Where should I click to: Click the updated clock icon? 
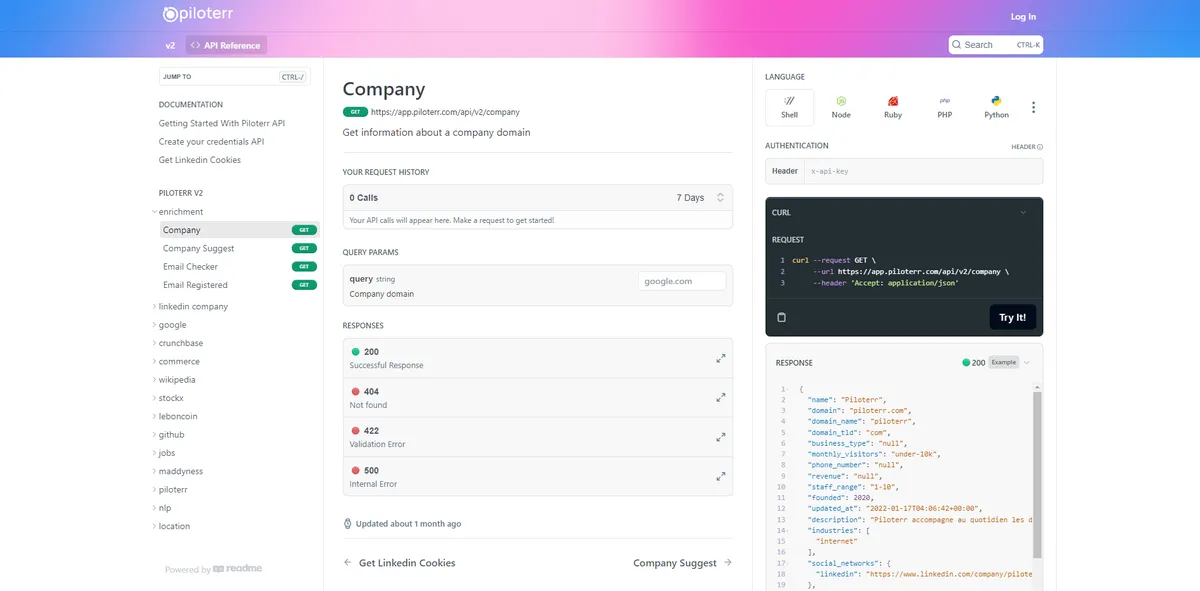(x=348, y=523)
